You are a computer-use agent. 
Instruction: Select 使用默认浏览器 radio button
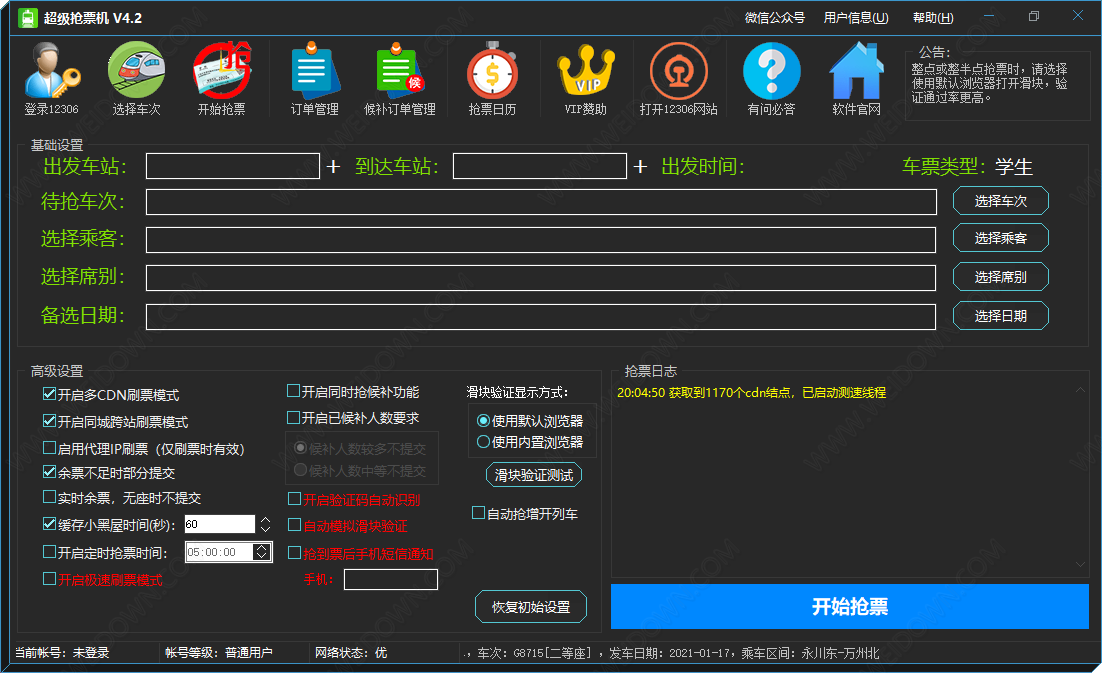coord(484,421)
